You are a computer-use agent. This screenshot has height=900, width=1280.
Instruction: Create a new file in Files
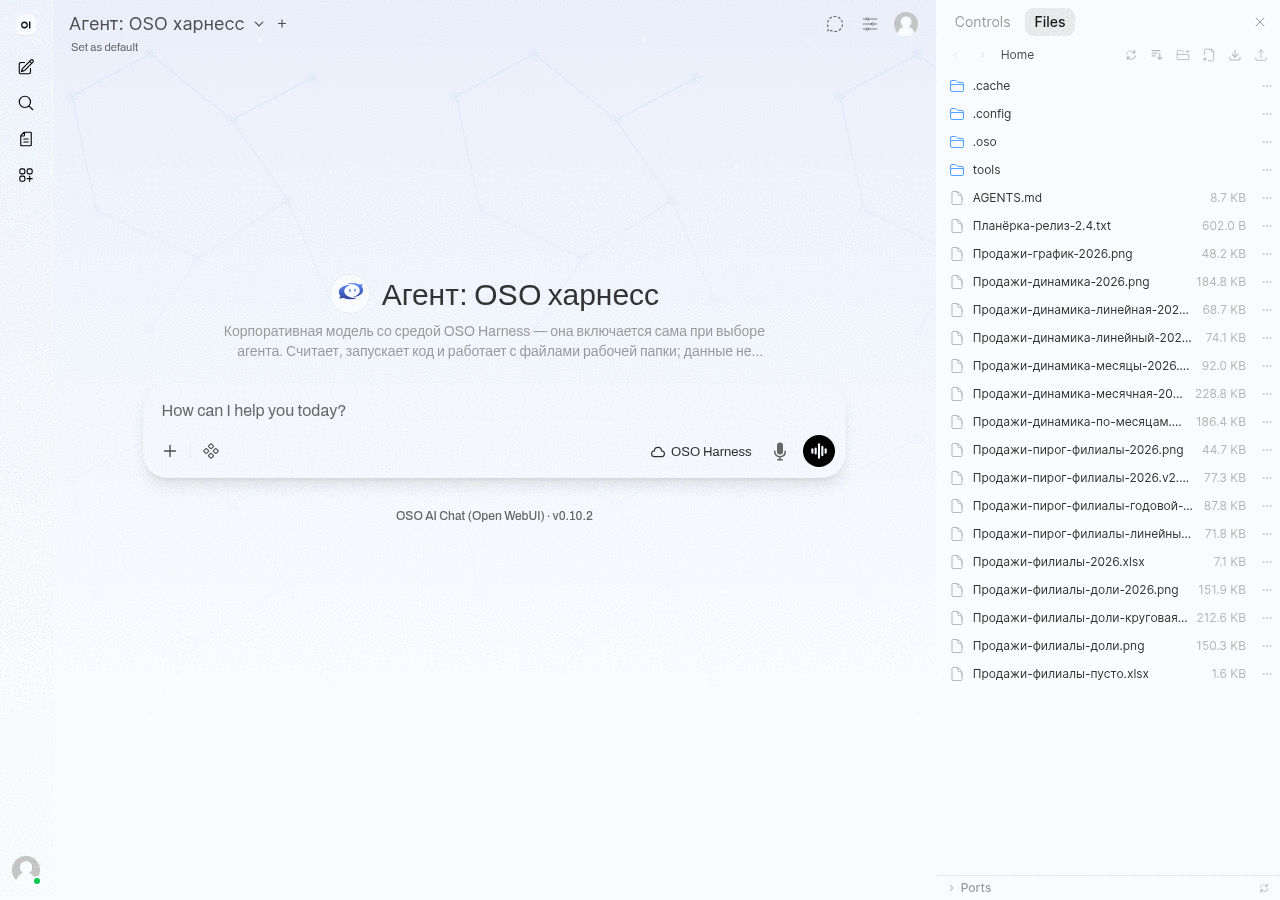1209,55
